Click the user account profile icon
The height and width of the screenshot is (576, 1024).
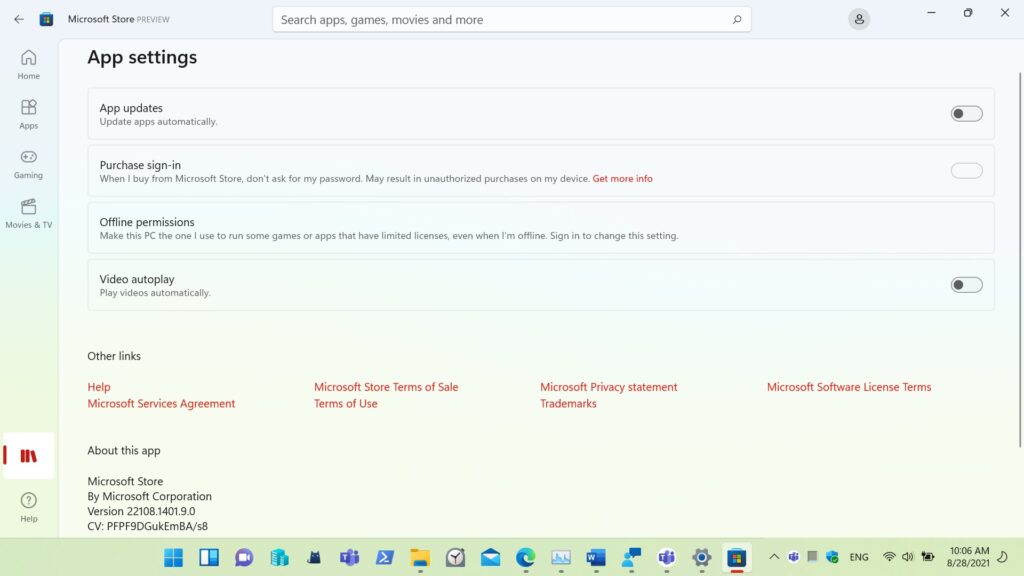pyautogui.click(x=858, y=19)
